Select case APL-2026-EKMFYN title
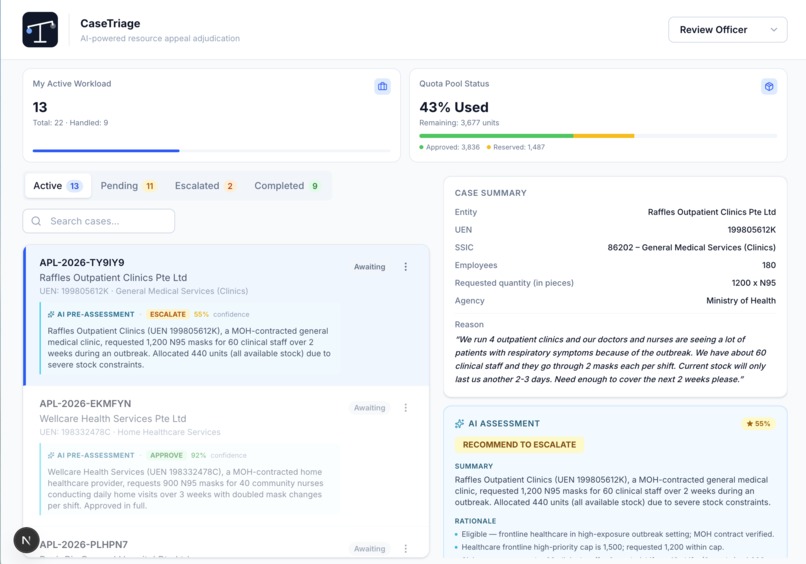This screenshot has height=564, width=806. click(85, 404)
